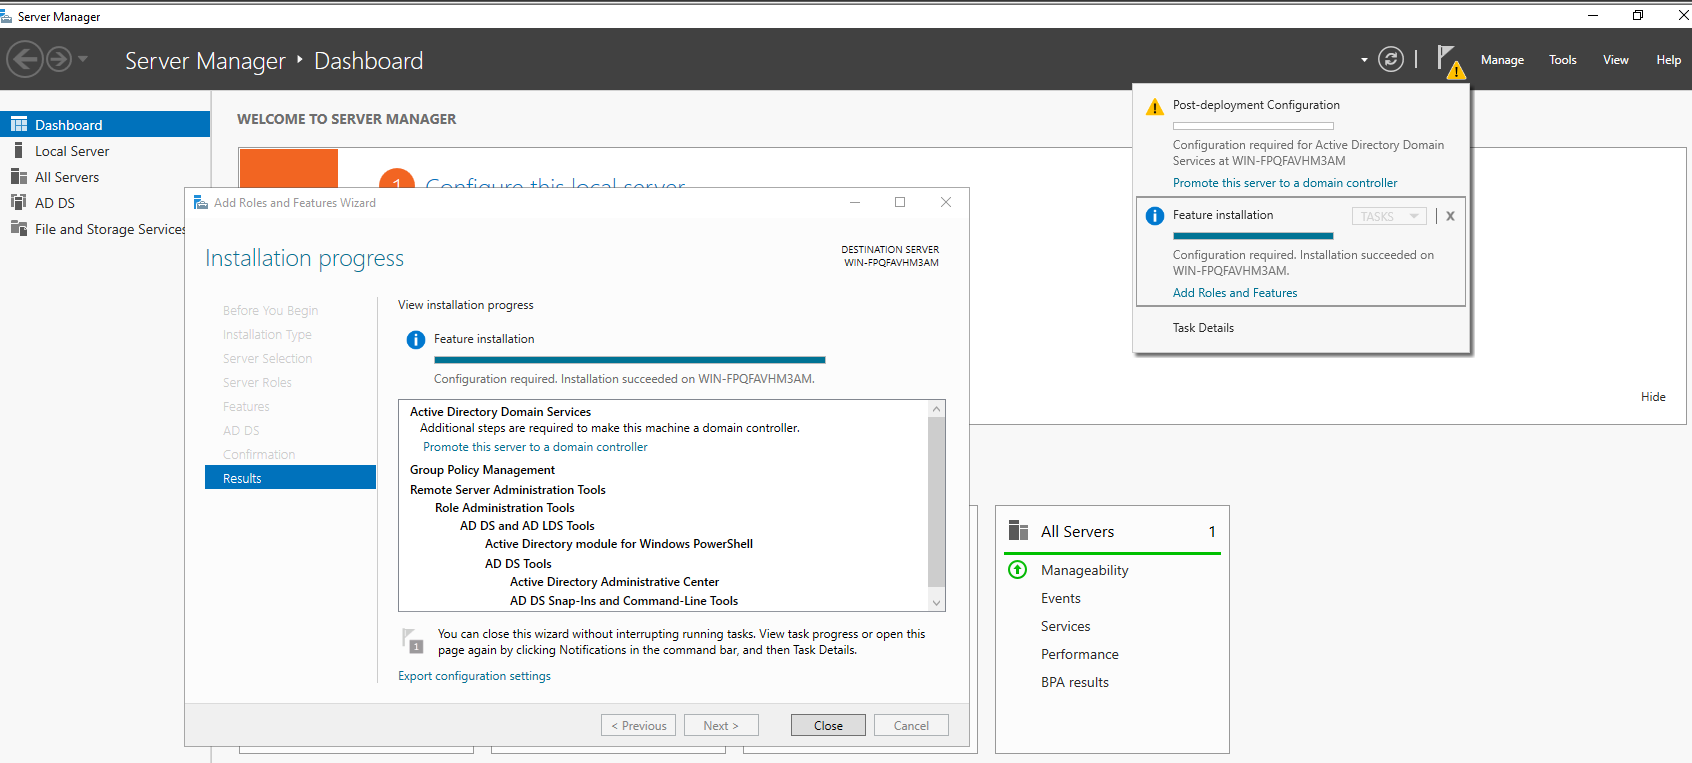This screenshot has height=763, width=1692.
Task: Open navigation history dropdown arrow
Action: (x=83, y=59)
